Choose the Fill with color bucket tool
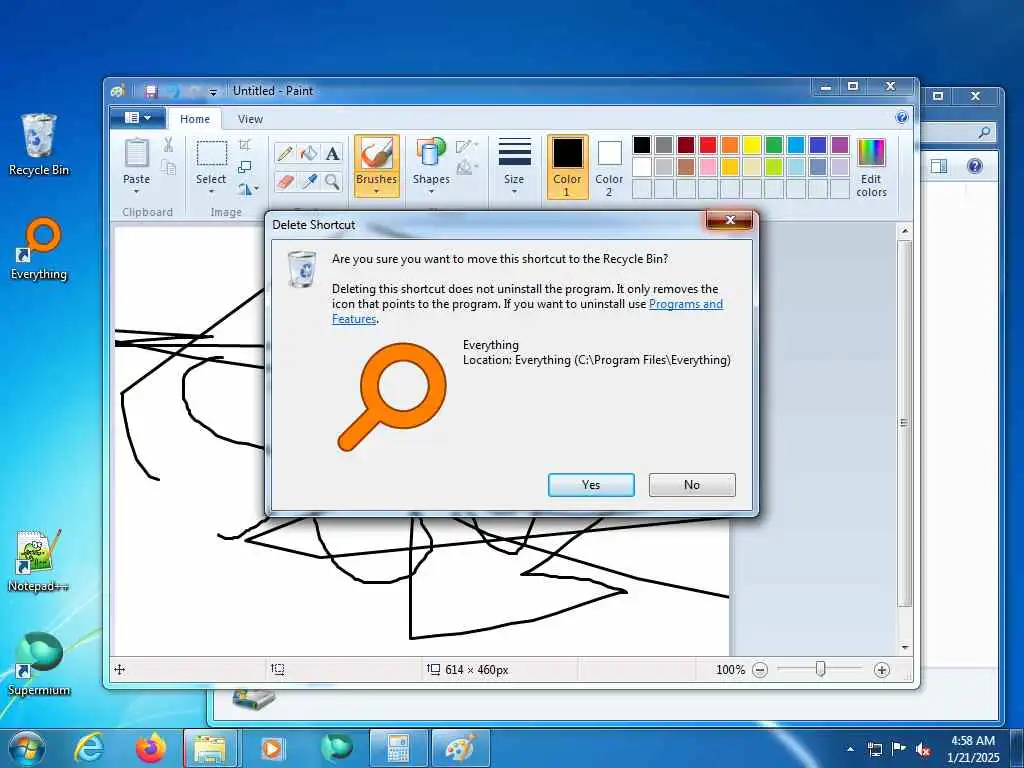 pyautogui.click(x=308, y=153)
